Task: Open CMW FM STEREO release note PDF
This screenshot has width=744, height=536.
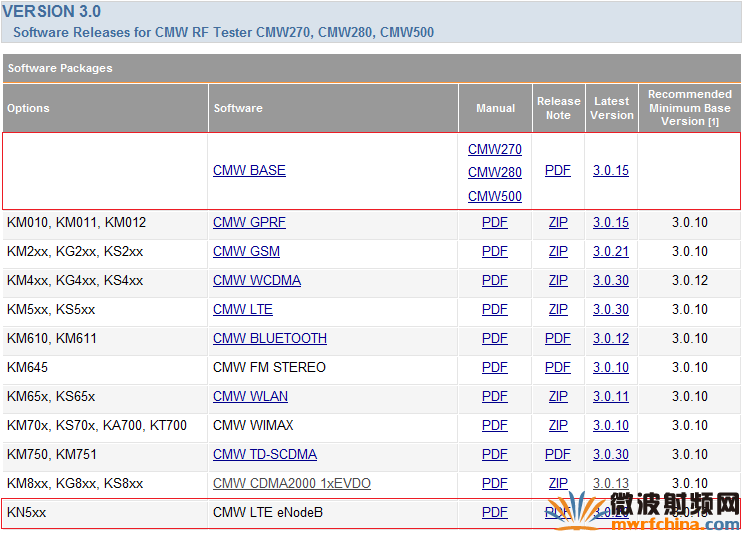Action: (x=558, y=367)
